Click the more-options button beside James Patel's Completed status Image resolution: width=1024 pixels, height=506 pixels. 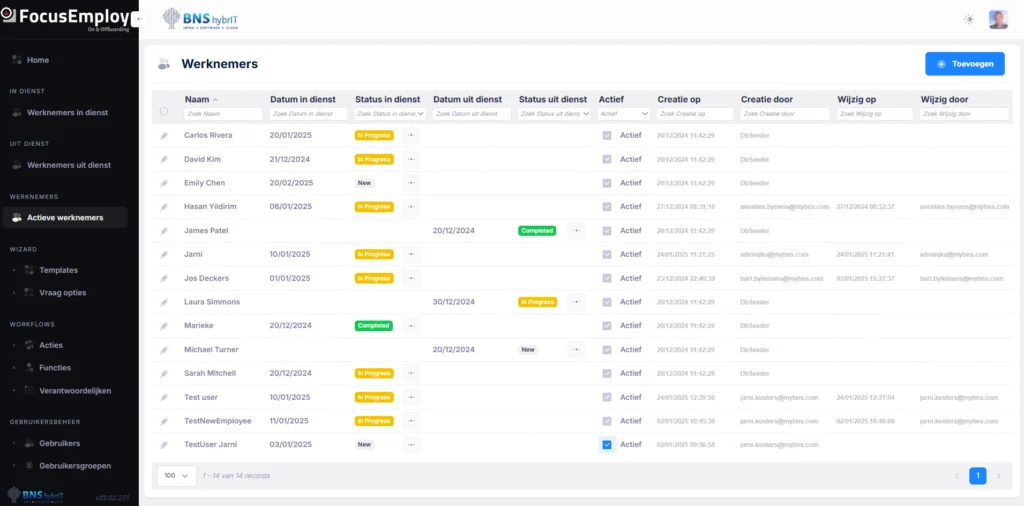coord(575,230)
